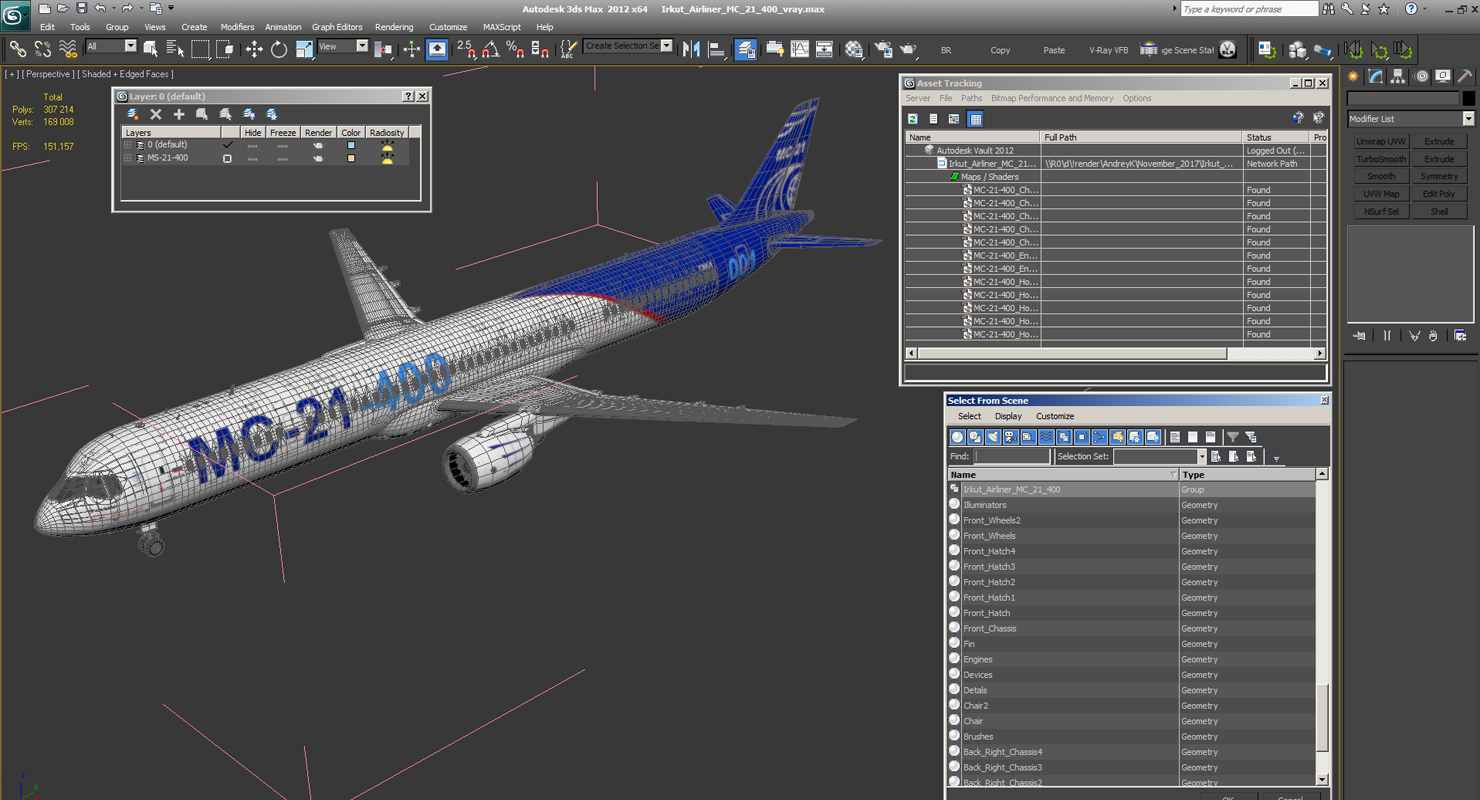The height and width of the screenshot is (800, 1480).
Task: Open Paths menu in Asset Tracking
Action: (972, 98)
